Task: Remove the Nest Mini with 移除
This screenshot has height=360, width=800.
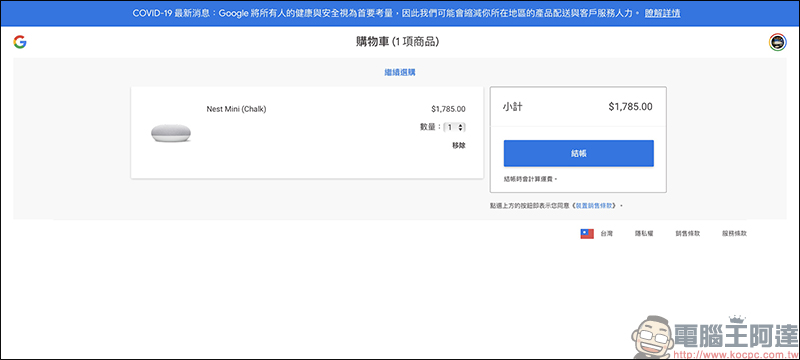Action: coord(459,145)
